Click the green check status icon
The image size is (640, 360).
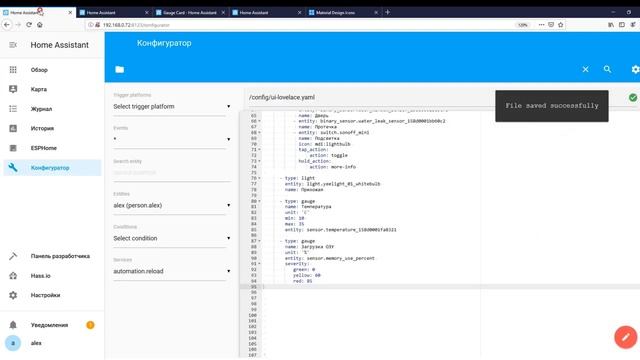point(633,98)
